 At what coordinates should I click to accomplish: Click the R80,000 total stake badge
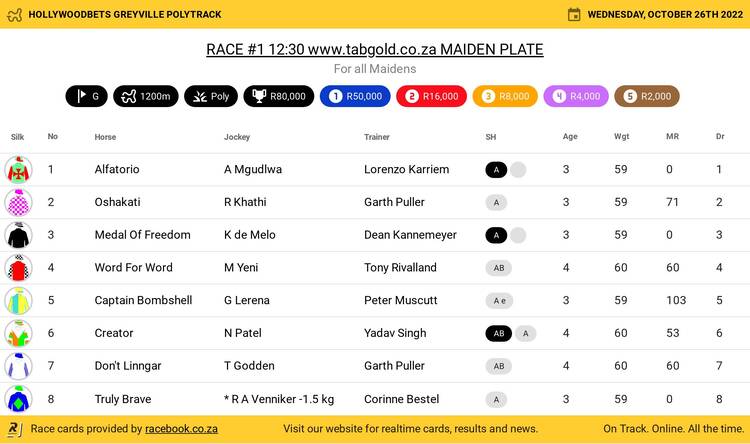278,97
